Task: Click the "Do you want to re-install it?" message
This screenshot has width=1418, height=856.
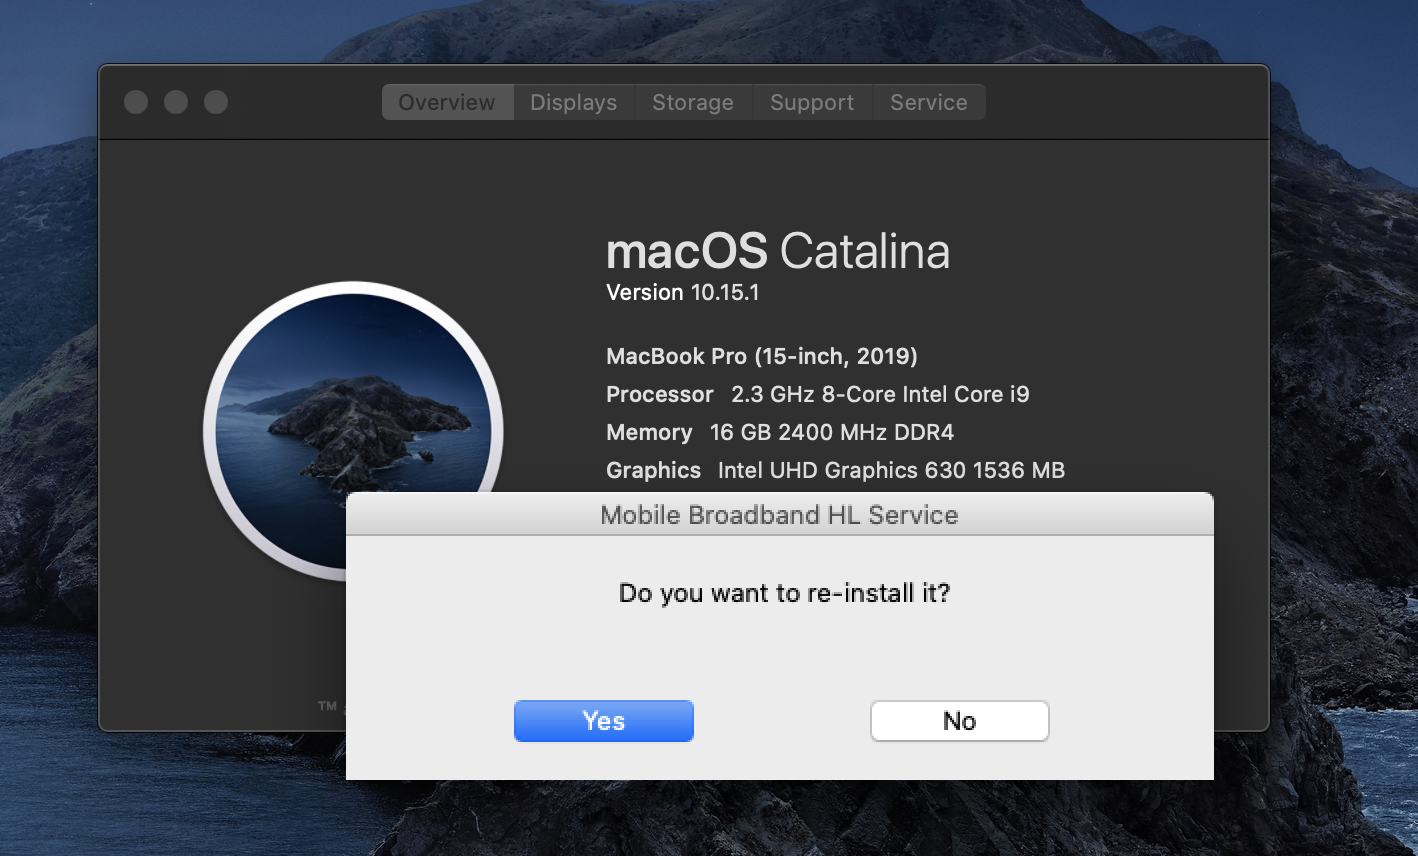Action: [x=785, y=593]
